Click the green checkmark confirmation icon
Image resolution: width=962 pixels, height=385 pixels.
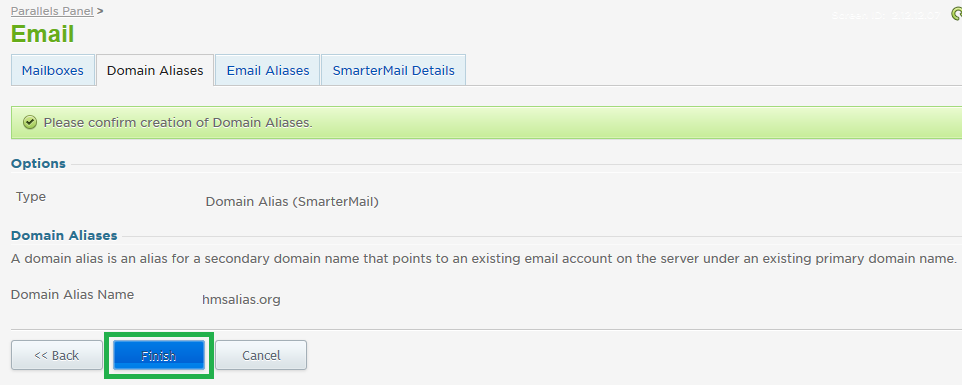click(29, 123)
